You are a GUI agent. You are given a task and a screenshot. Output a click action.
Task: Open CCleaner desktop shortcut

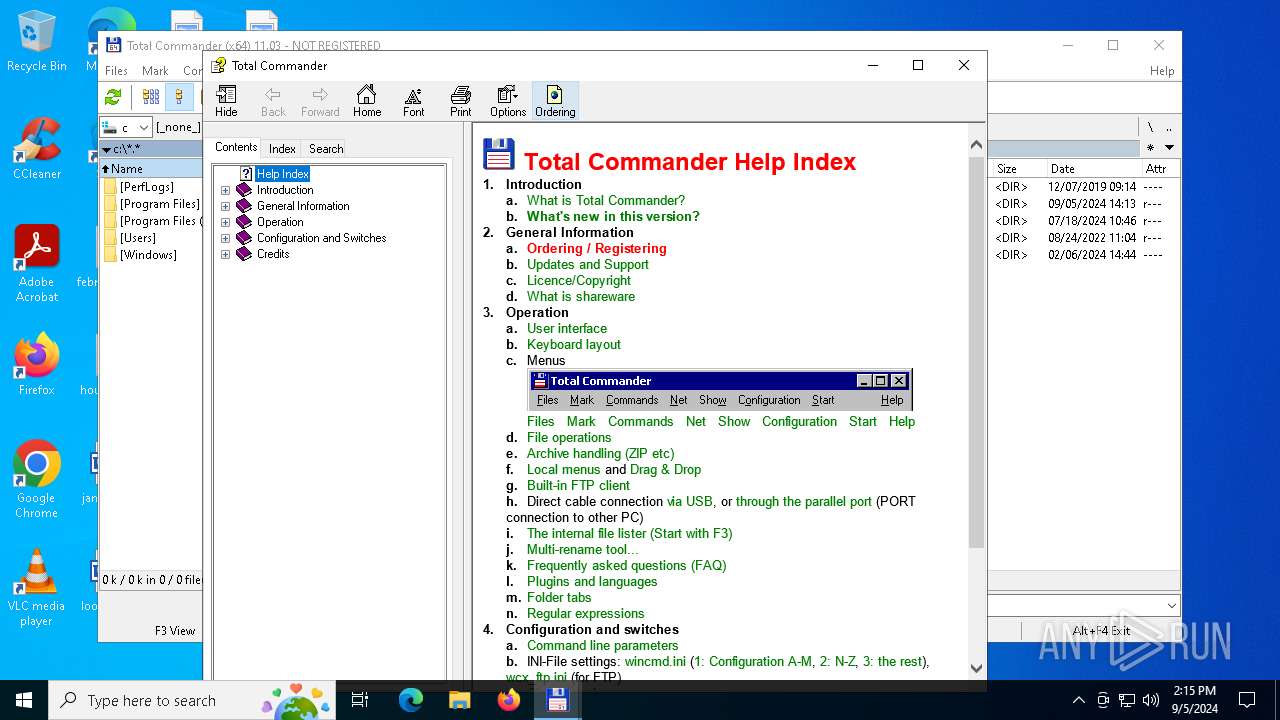point(37,148)
